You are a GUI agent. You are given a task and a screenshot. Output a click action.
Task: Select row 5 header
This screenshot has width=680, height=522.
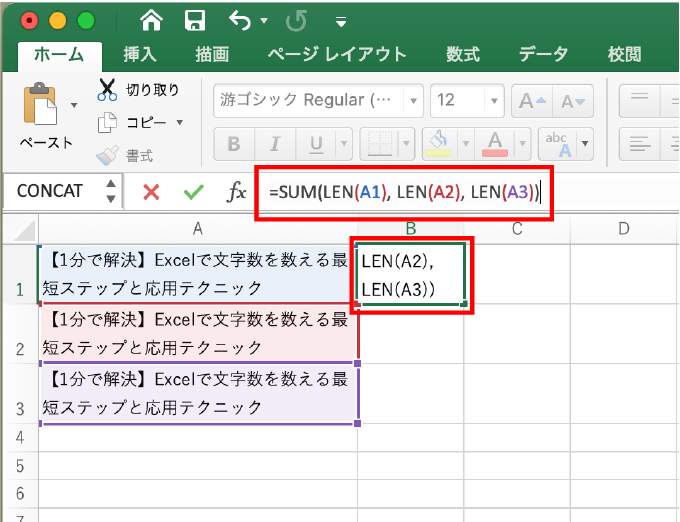(20, 466)
